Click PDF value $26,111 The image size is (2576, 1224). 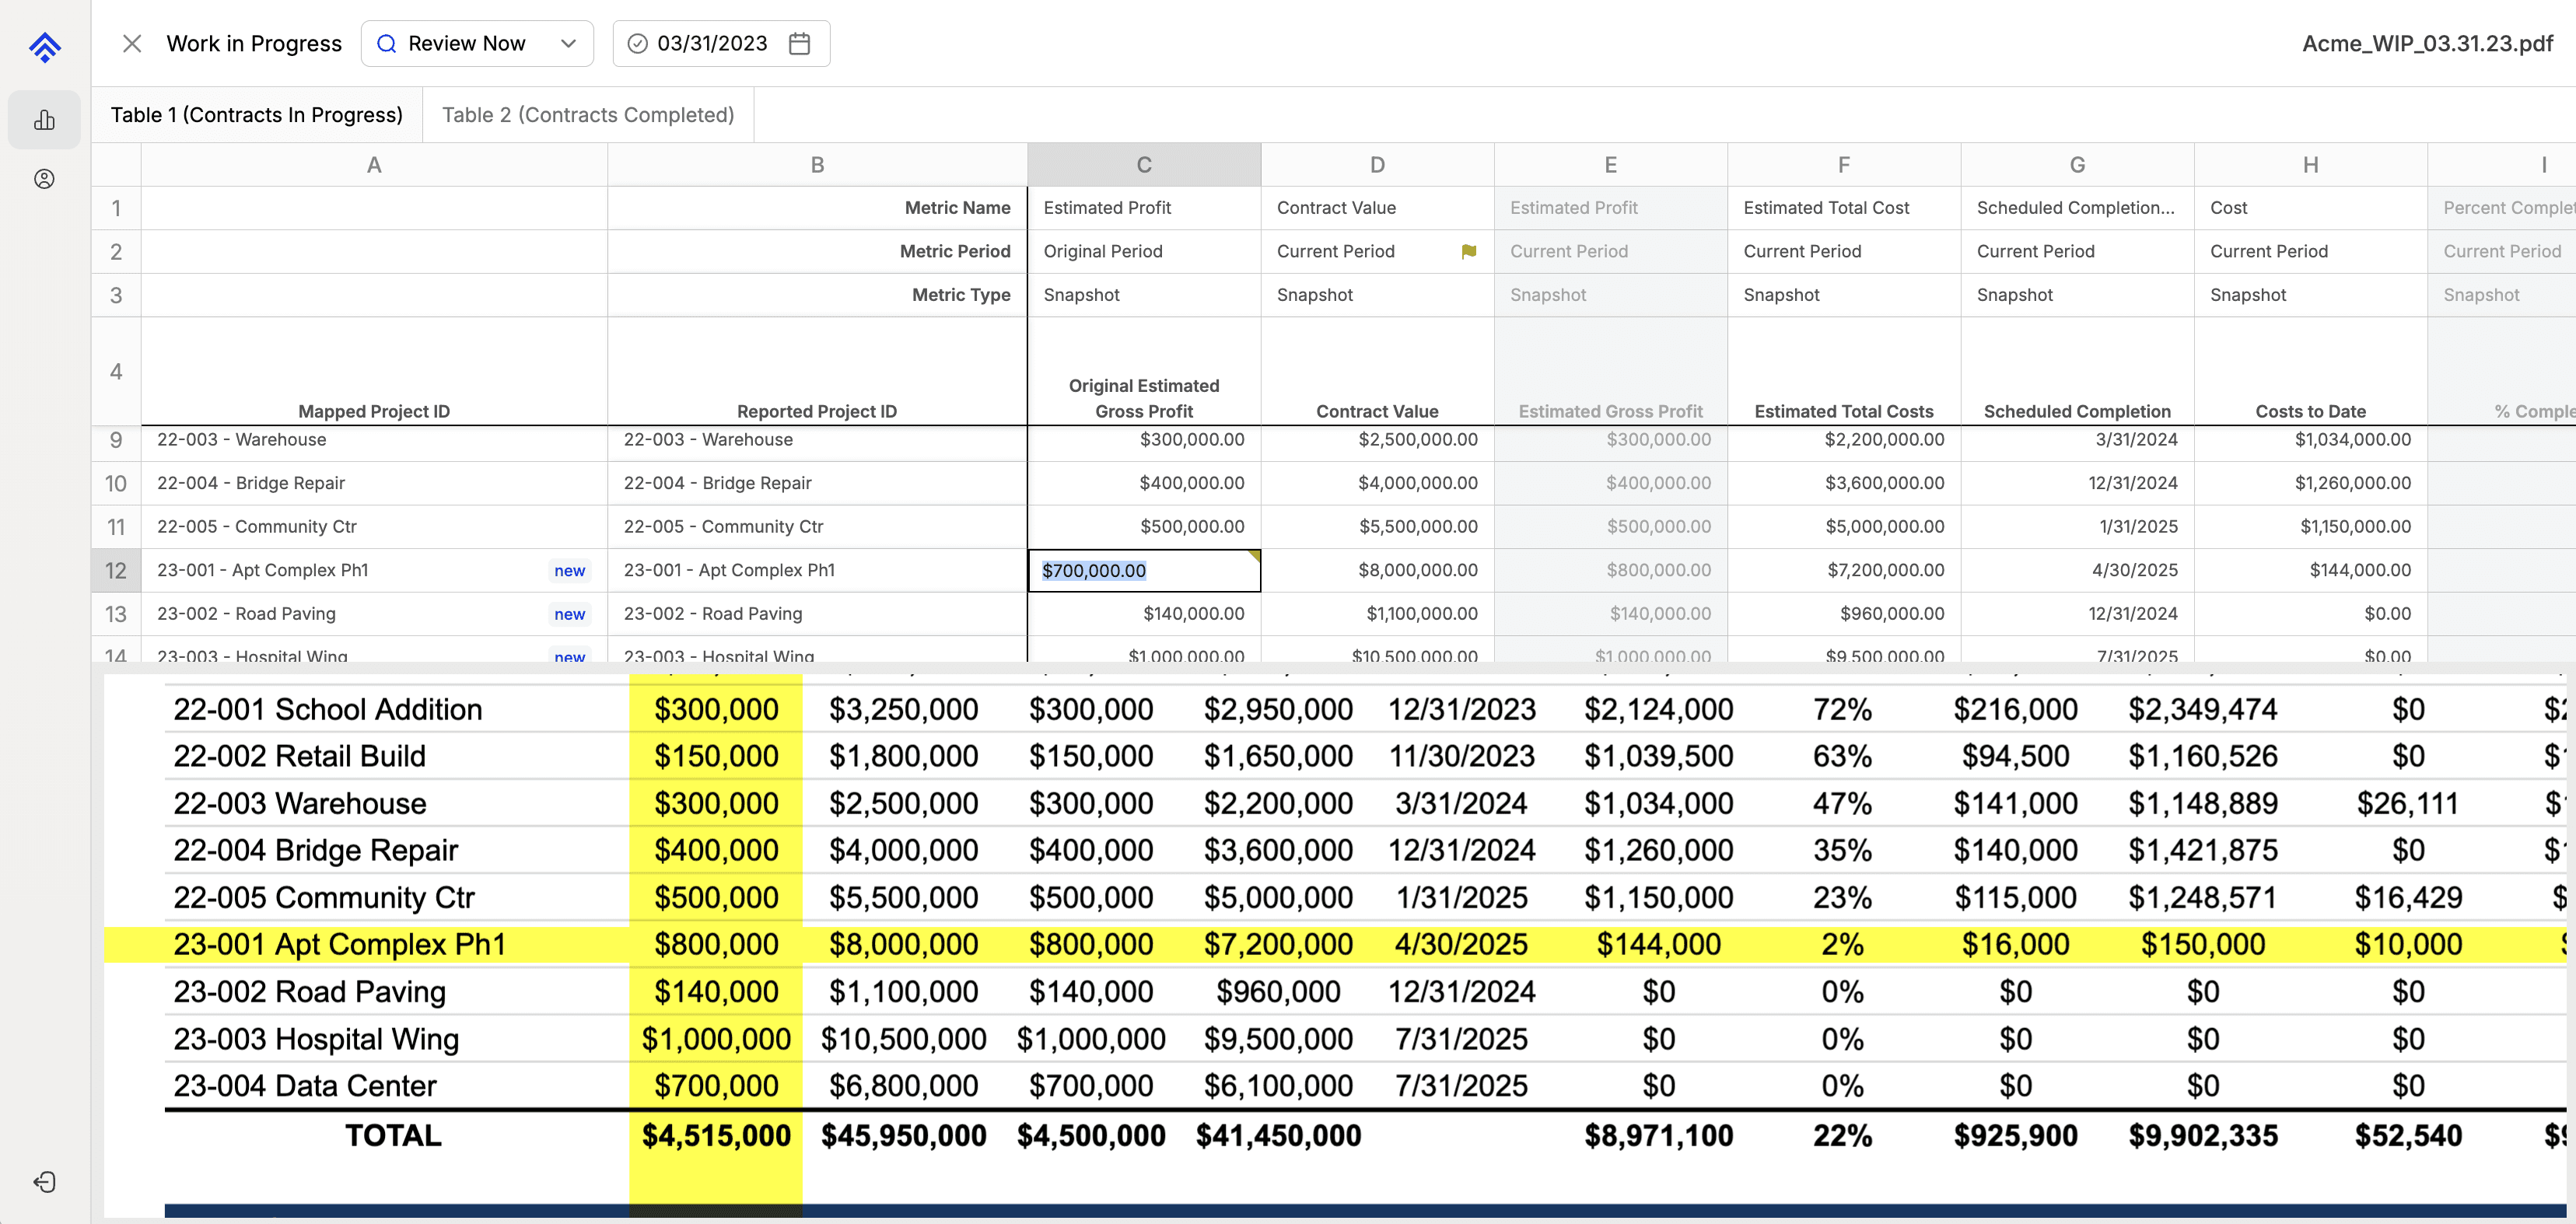pyautogui.click(x=2407, y=803)
